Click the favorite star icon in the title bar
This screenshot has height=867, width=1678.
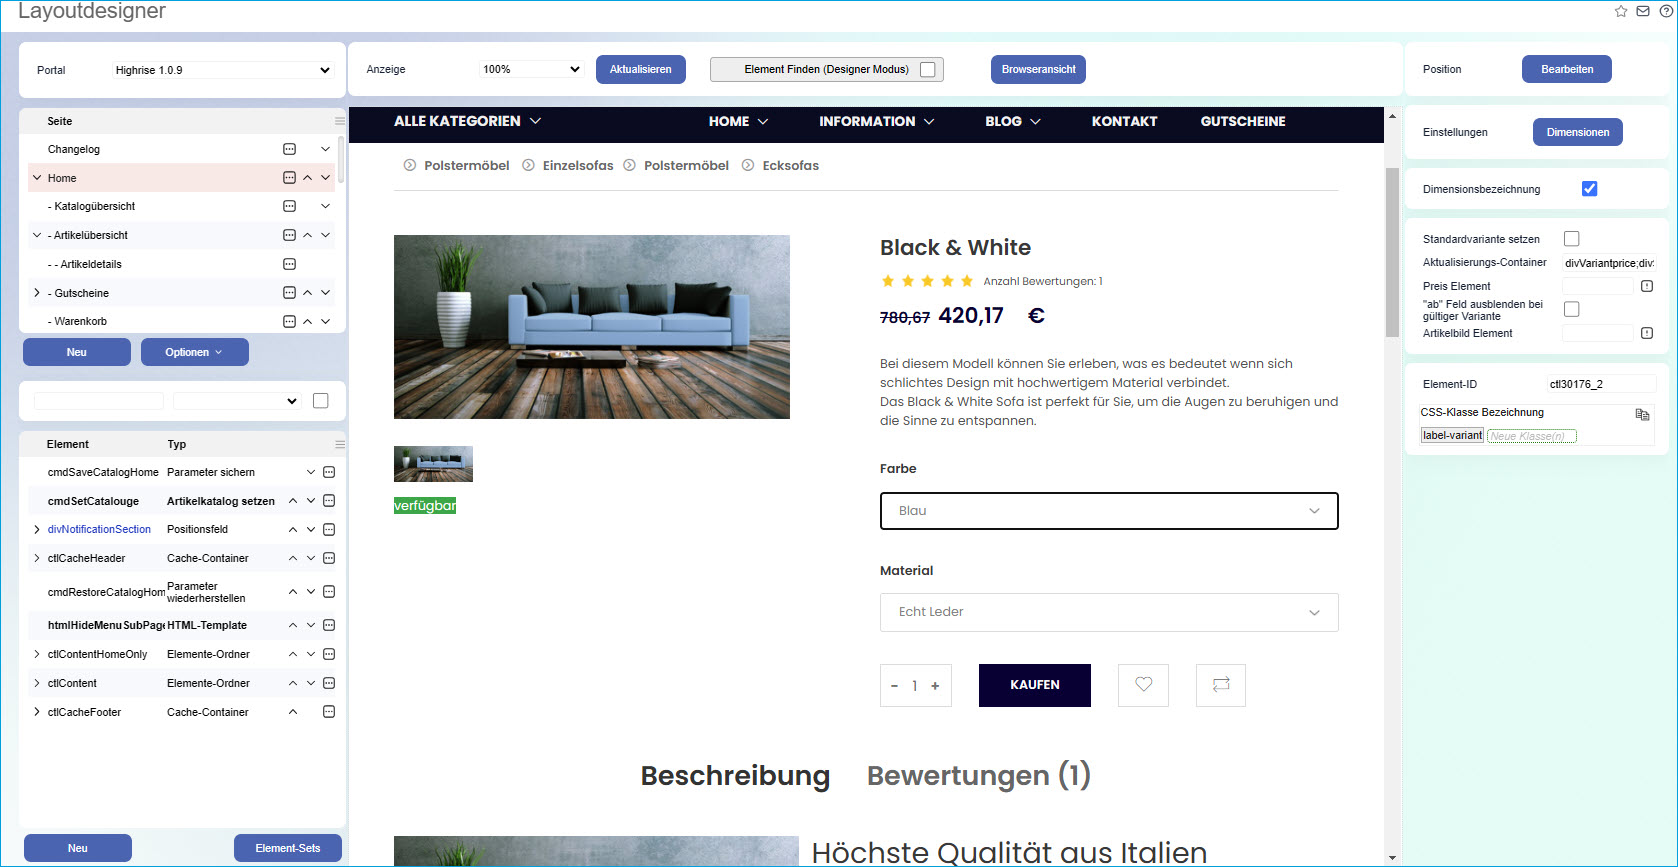click(x=1621, y=11)
